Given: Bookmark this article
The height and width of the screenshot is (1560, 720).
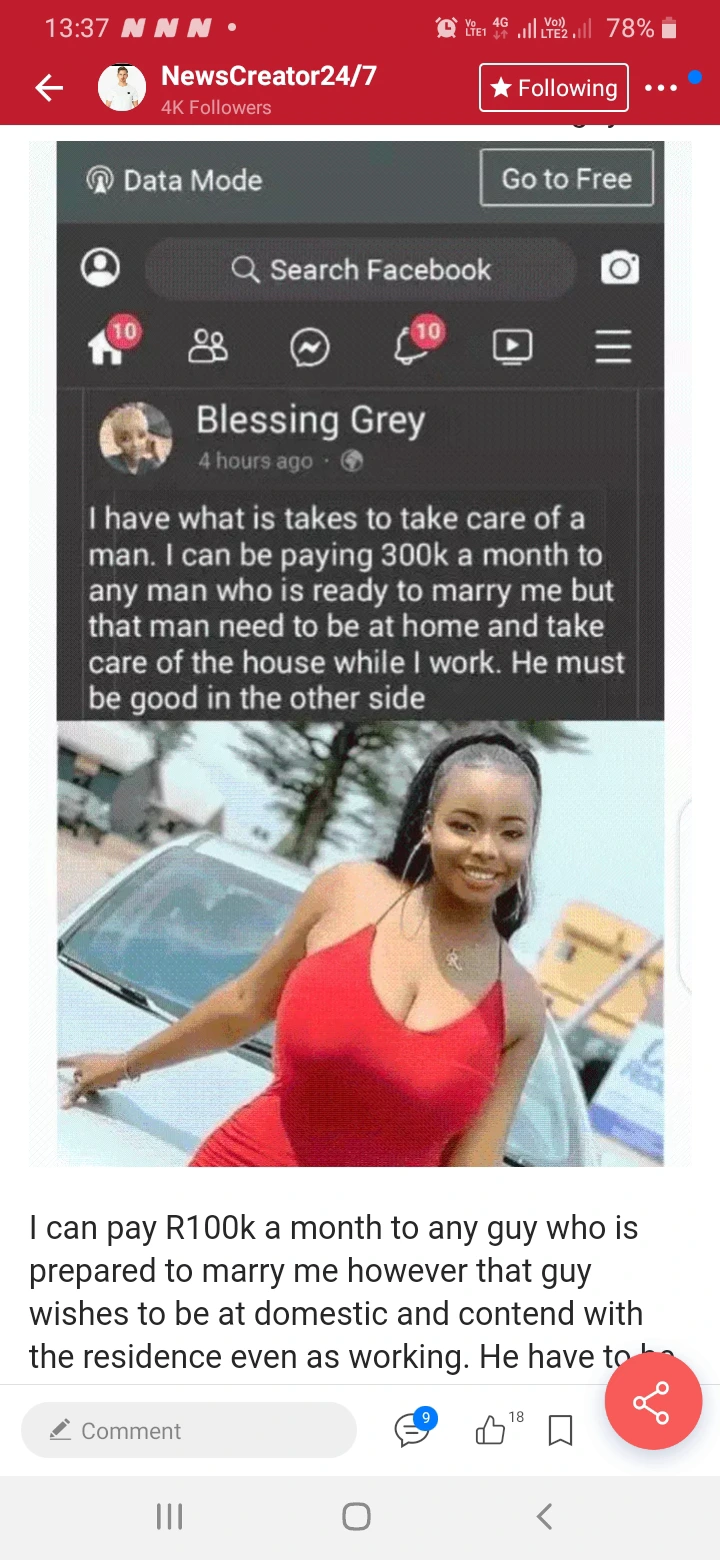Looking at the screenshot, I should point(561,1431).
